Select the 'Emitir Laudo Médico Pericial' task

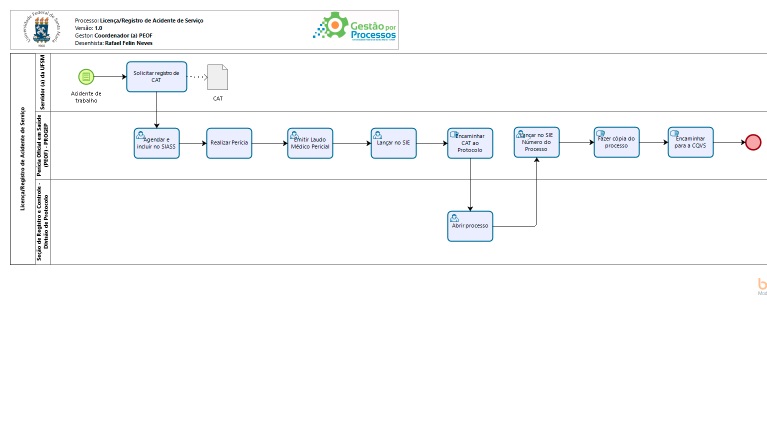tap(310, 143)
